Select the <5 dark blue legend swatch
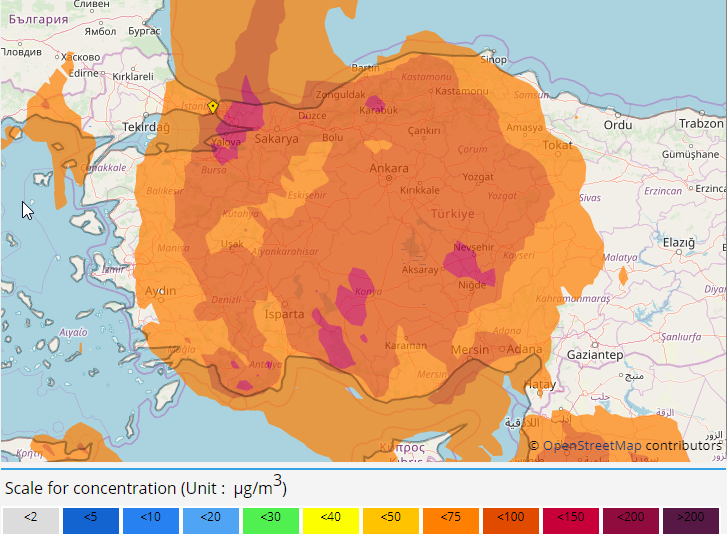 point(90,521)
